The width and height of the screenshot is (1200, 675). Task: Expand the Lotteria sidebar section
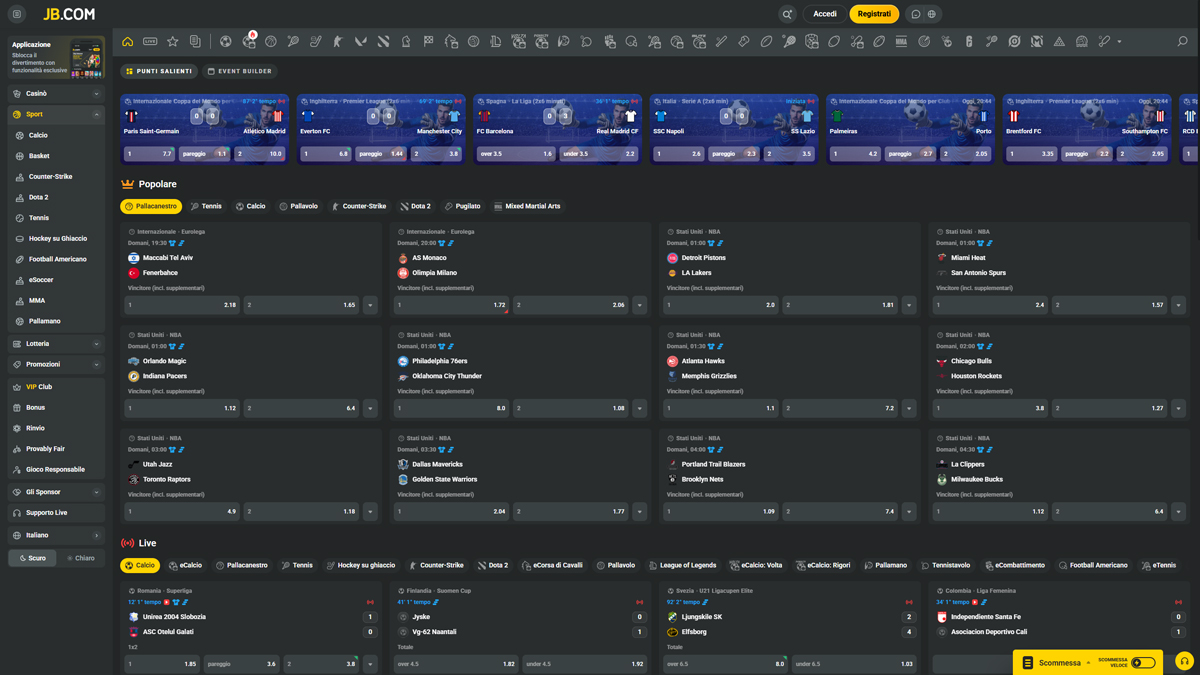(x=56, y=344)
